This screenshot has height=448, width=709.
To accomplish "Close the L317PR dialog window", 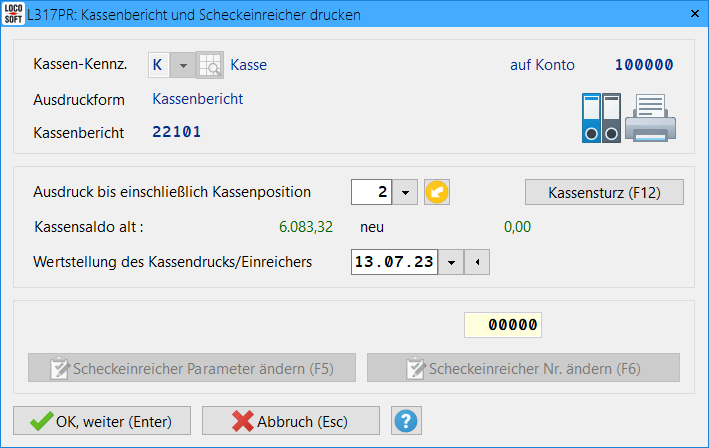I will point(689,15).
